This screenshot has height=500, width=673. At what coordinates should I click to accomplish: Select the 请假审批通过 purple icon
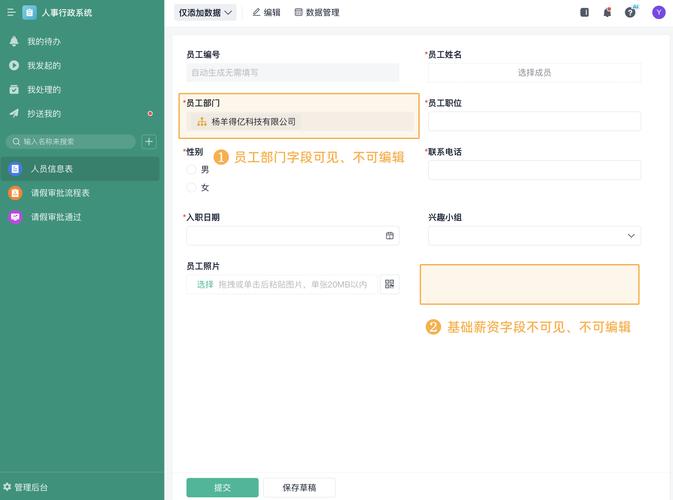coord(15,217)
